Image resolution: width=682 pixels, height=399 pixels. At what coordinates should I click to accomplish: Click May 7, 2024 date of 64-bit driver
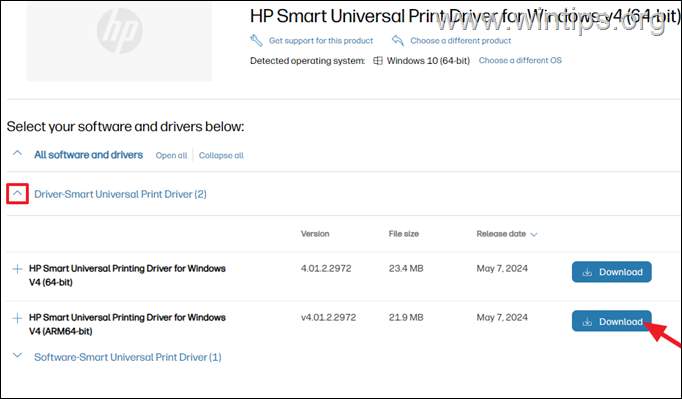click(502, 268)
